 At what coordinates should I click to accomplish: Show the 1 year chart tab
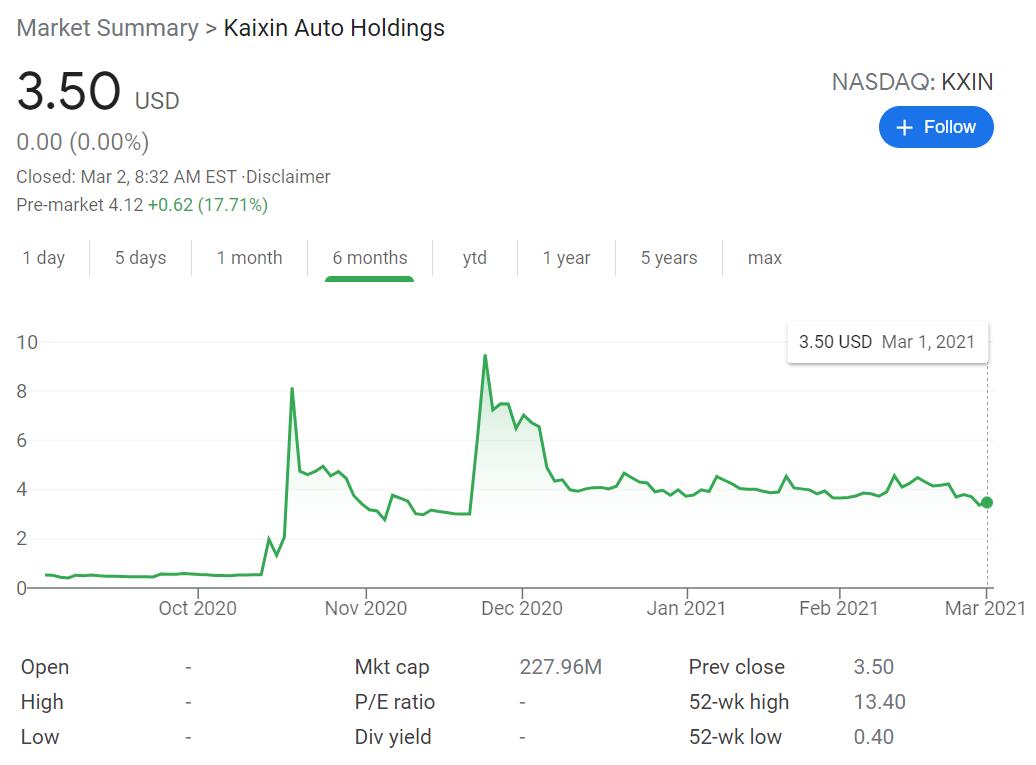click(566, 258)
